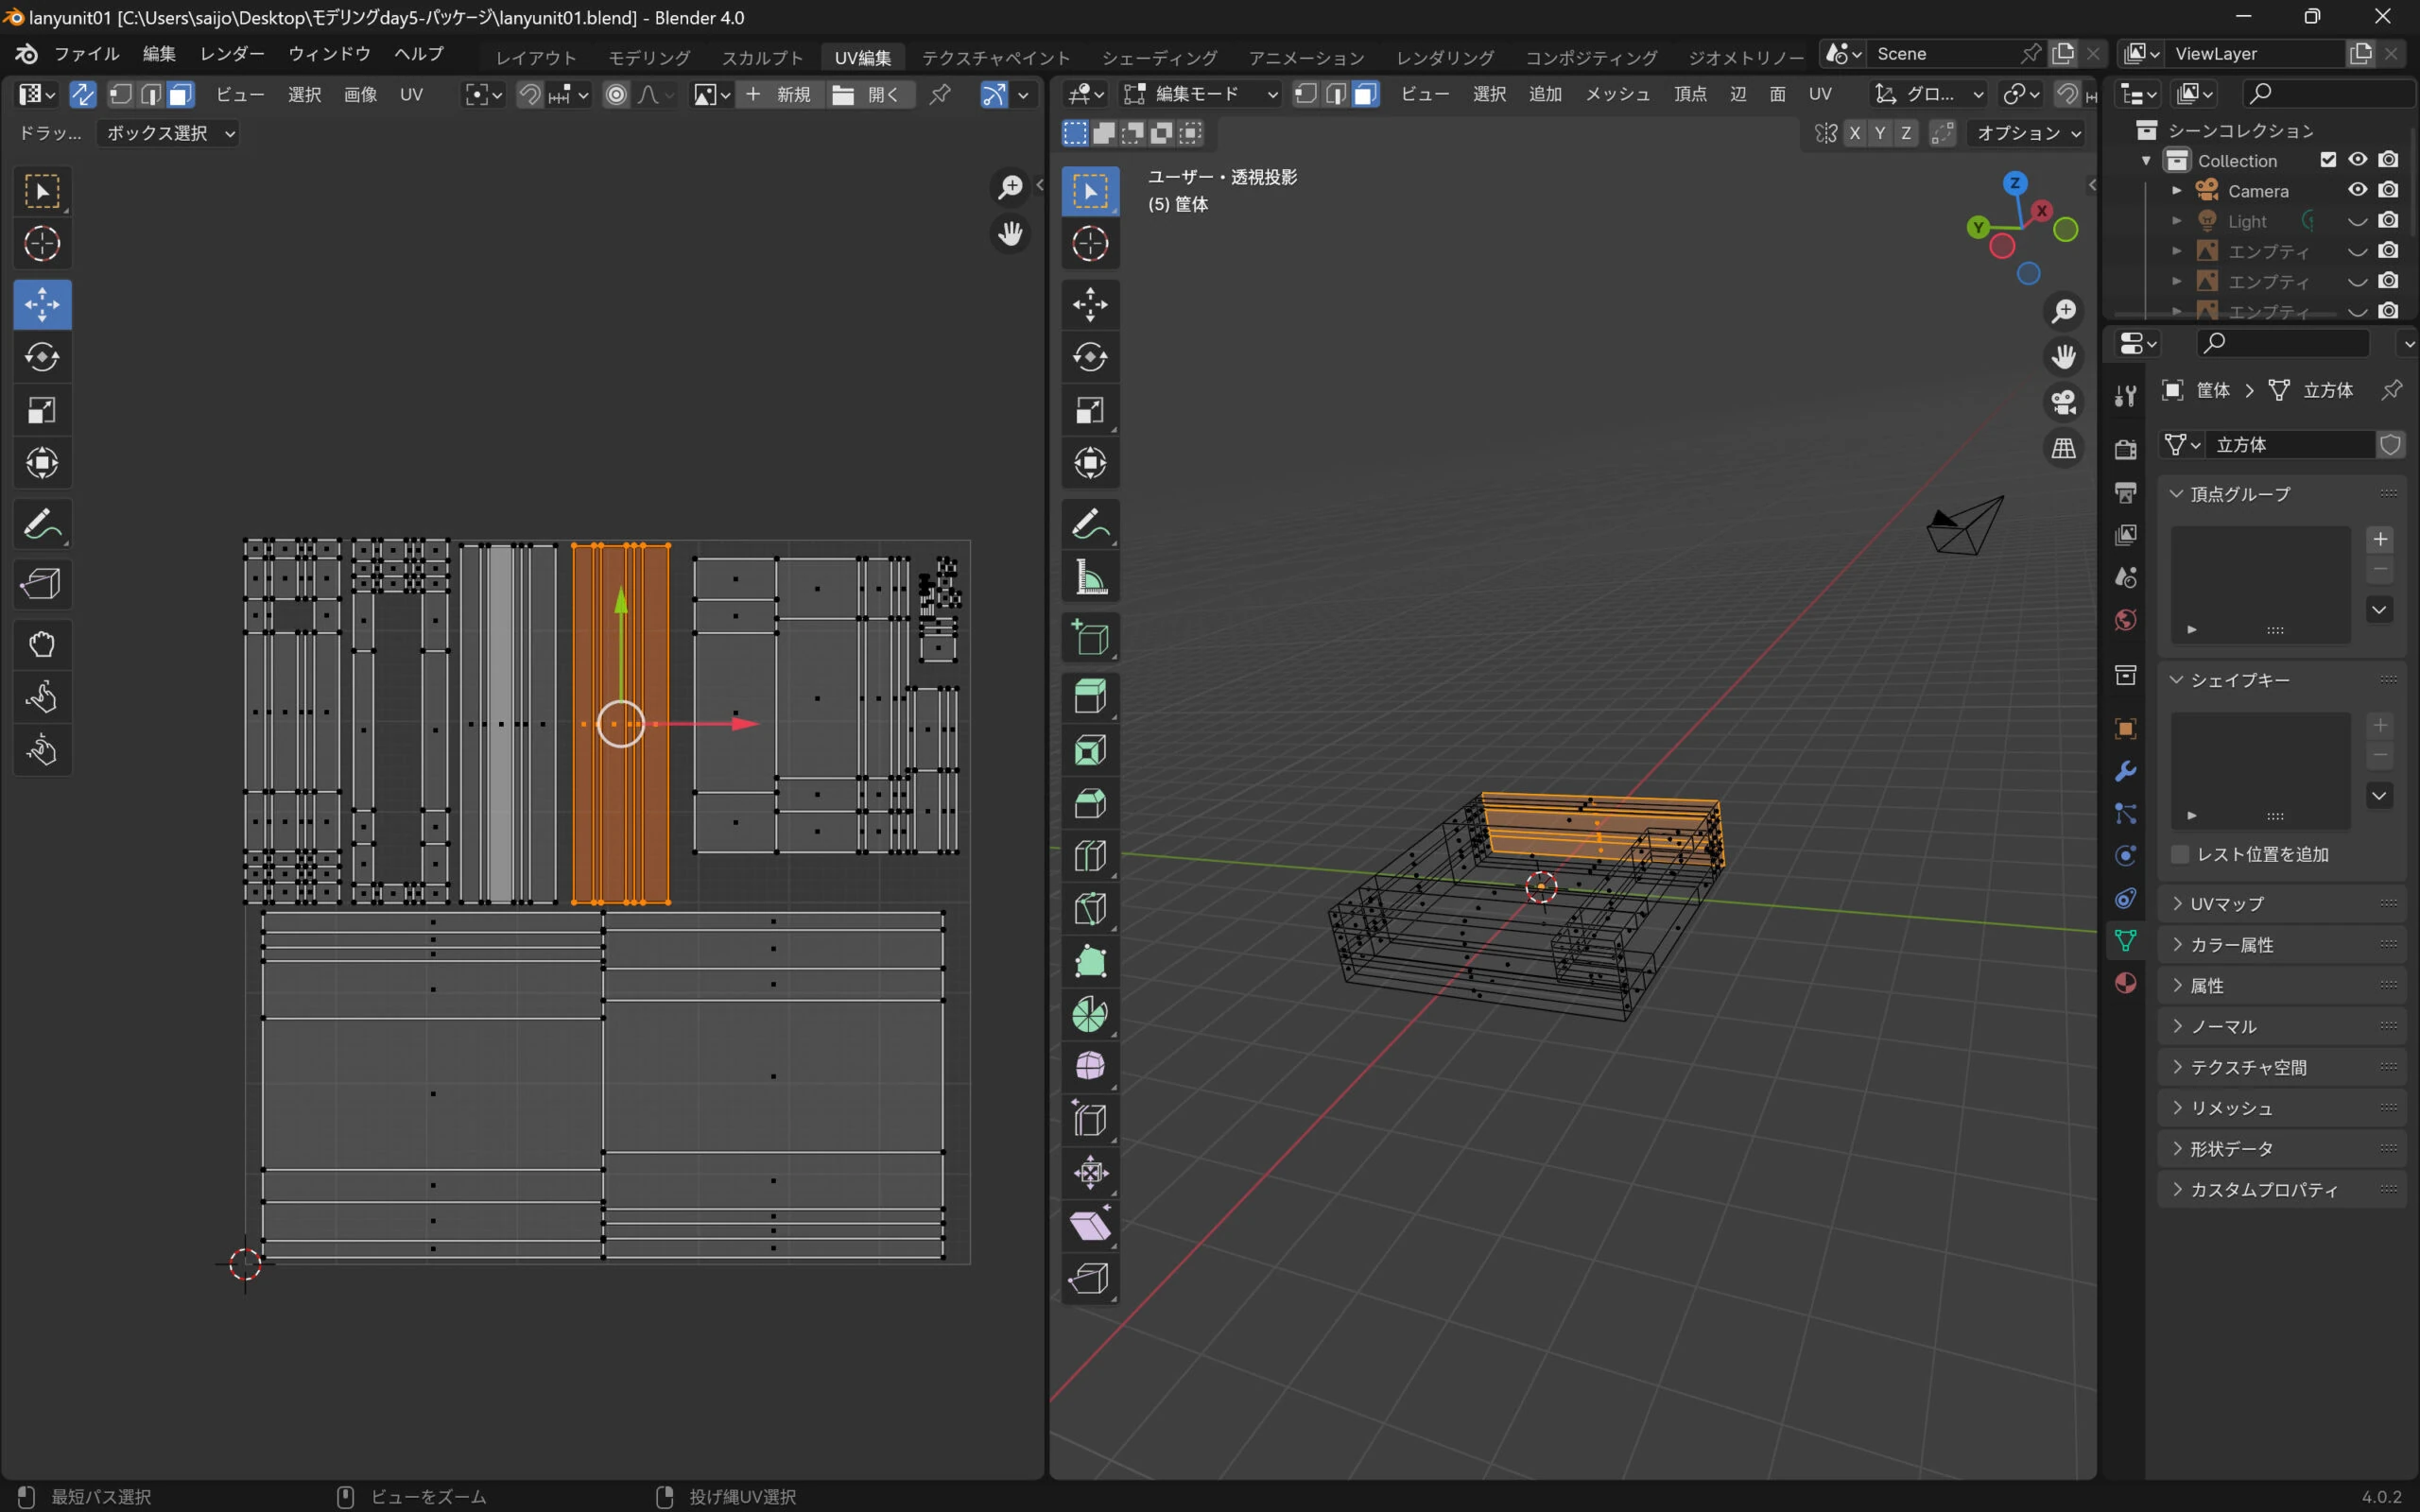This screenshot has height=1512, width=2420.
Task: Hide the Camera object in outliner
Action: (x=2357, y=190)
